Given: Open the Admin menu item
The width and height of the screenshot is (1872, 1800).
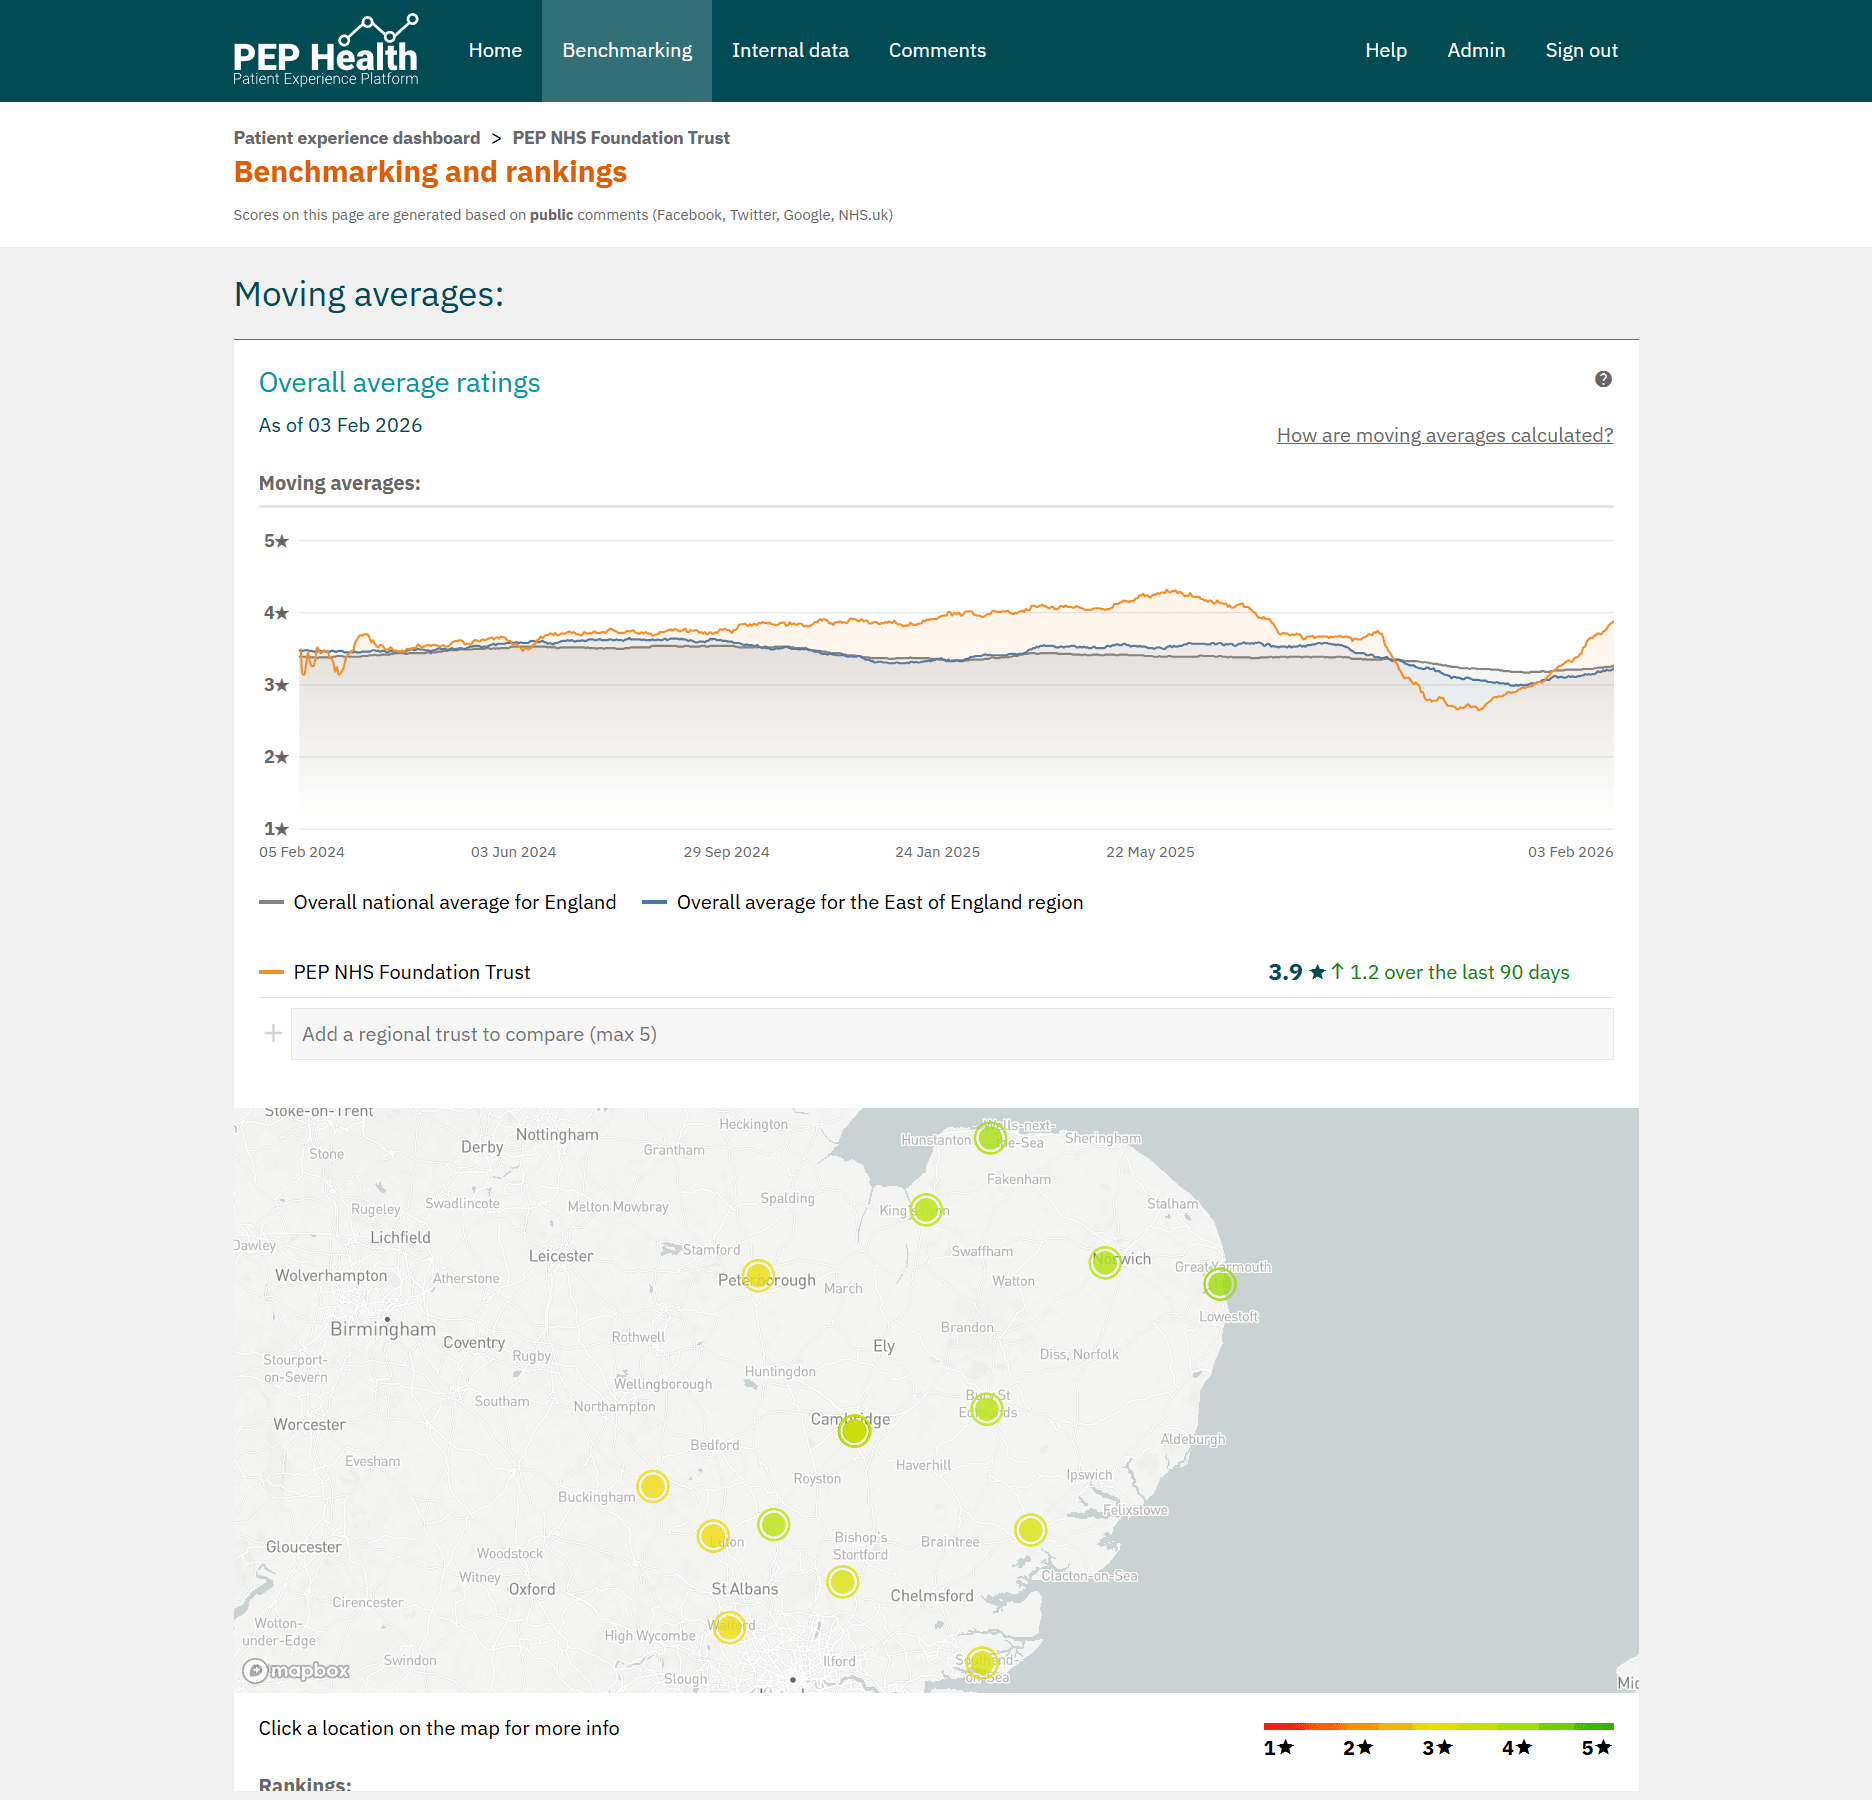Looking at the screenshot, I should point(1476,51).
